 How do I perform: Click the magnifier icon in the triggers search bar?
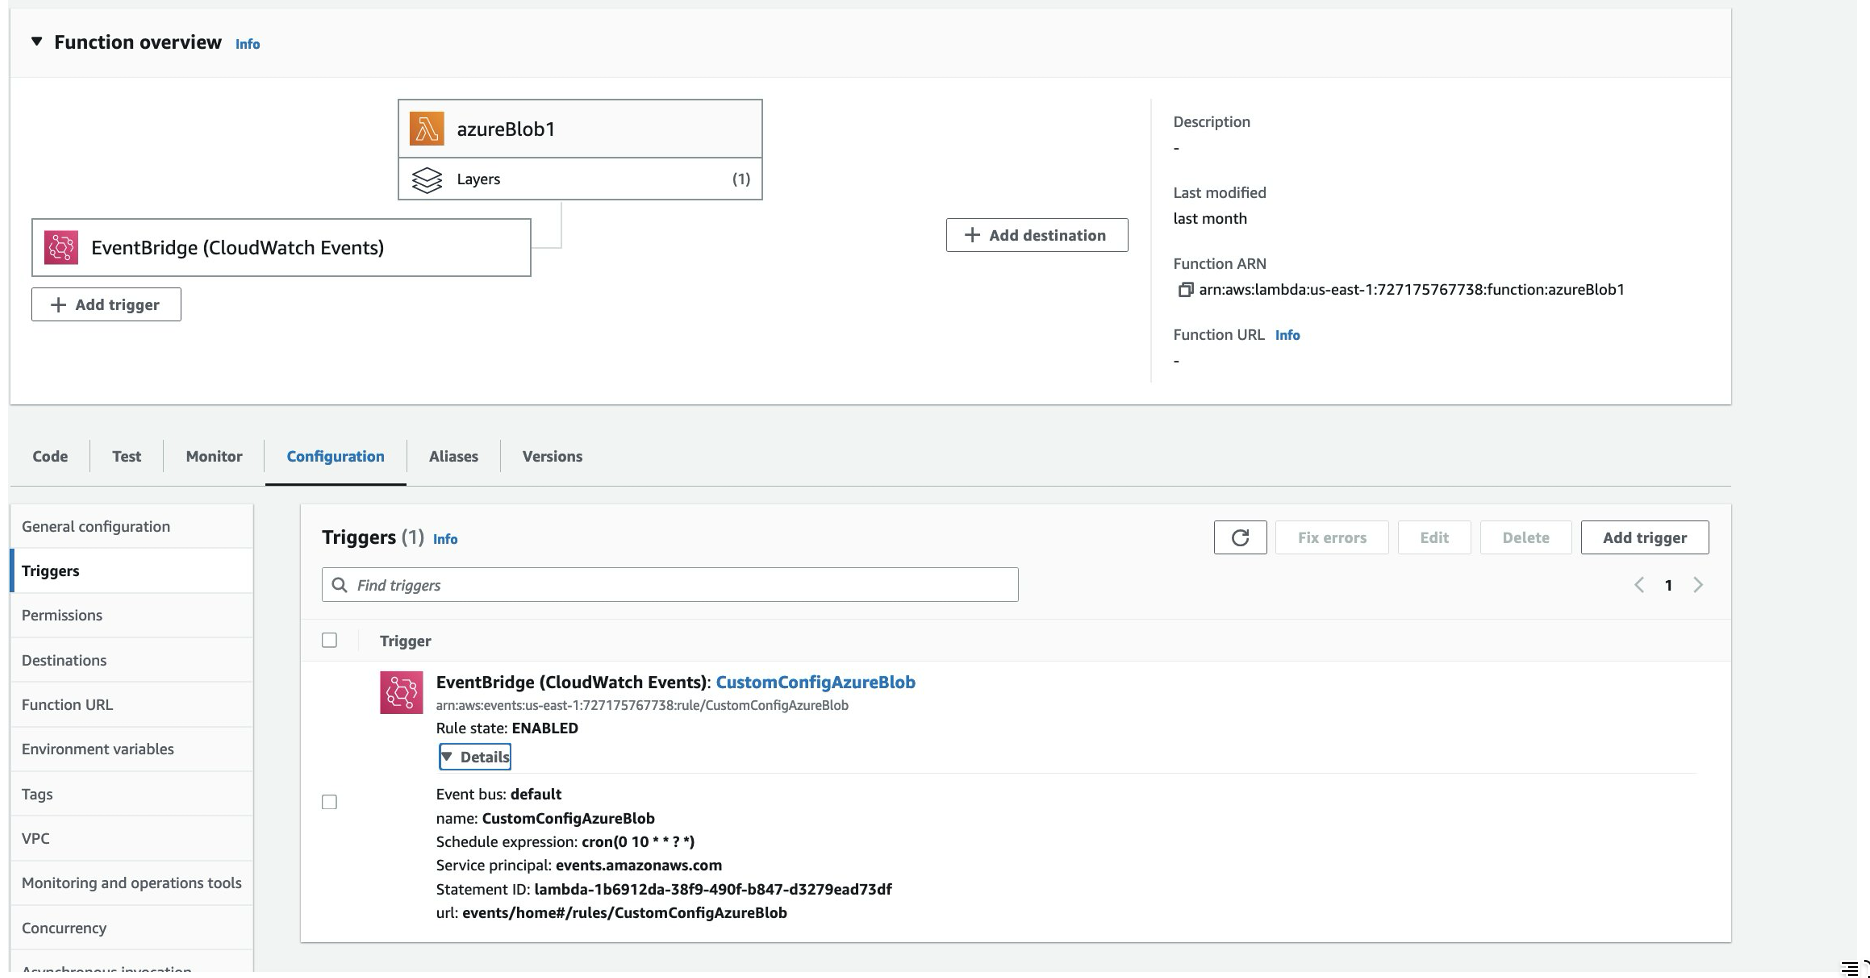[339, 585]
